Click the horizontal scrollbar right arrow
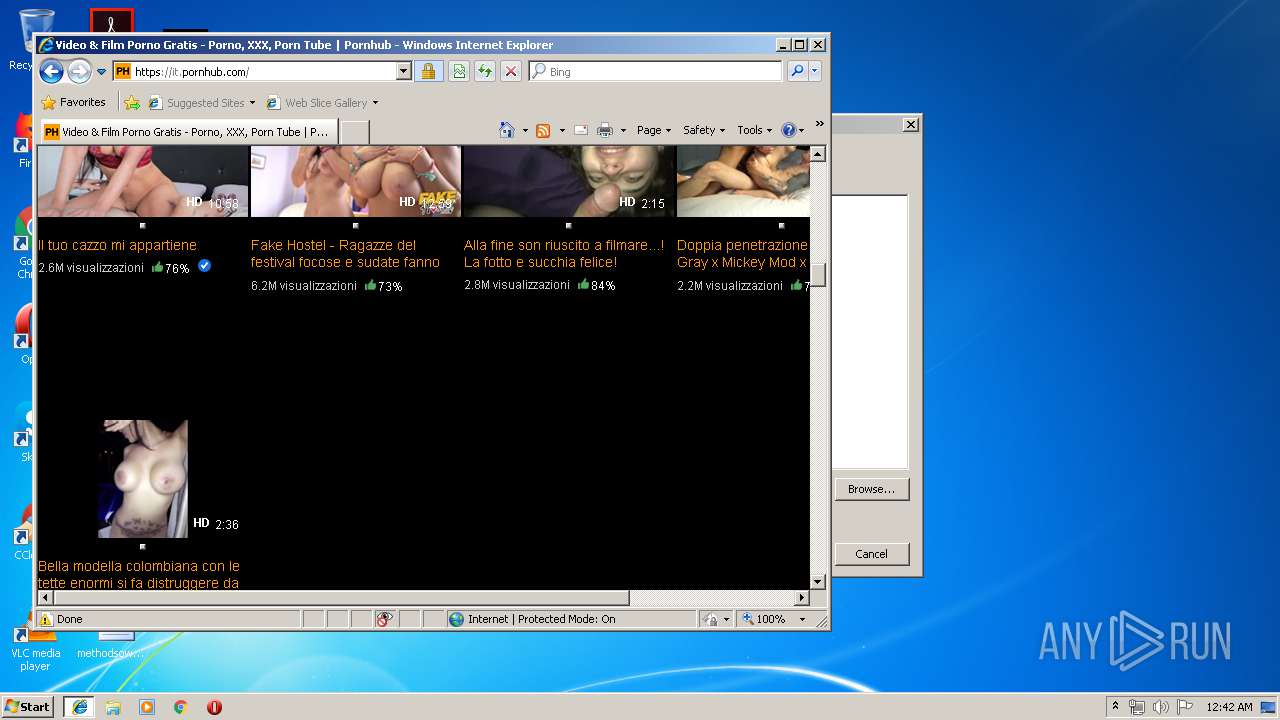This screenshot has height=720, width=1280. [801, 597]
